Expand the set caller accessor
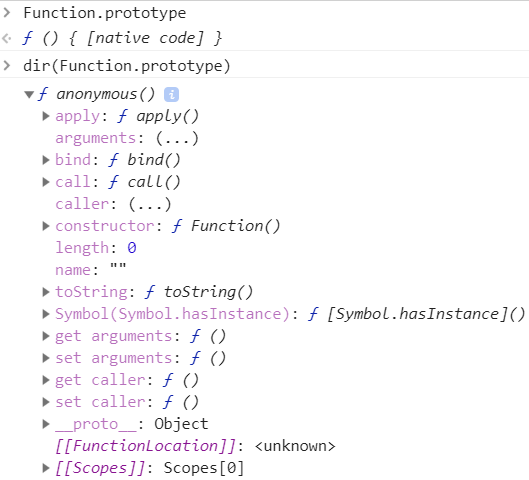529x480 pixels. pos(46,402)
